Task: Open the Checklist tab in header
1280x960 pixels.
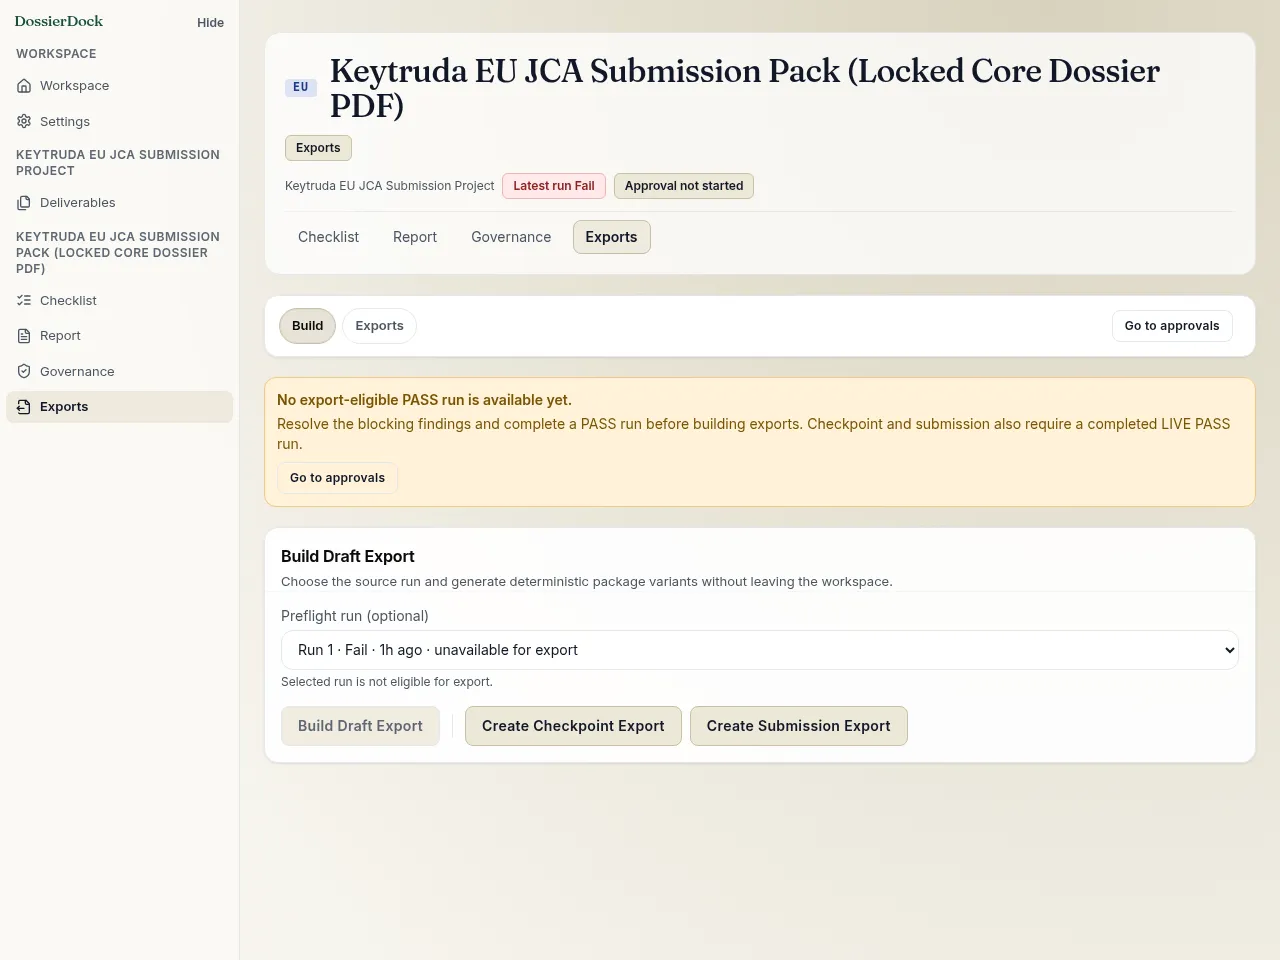Action: (328, 237)
